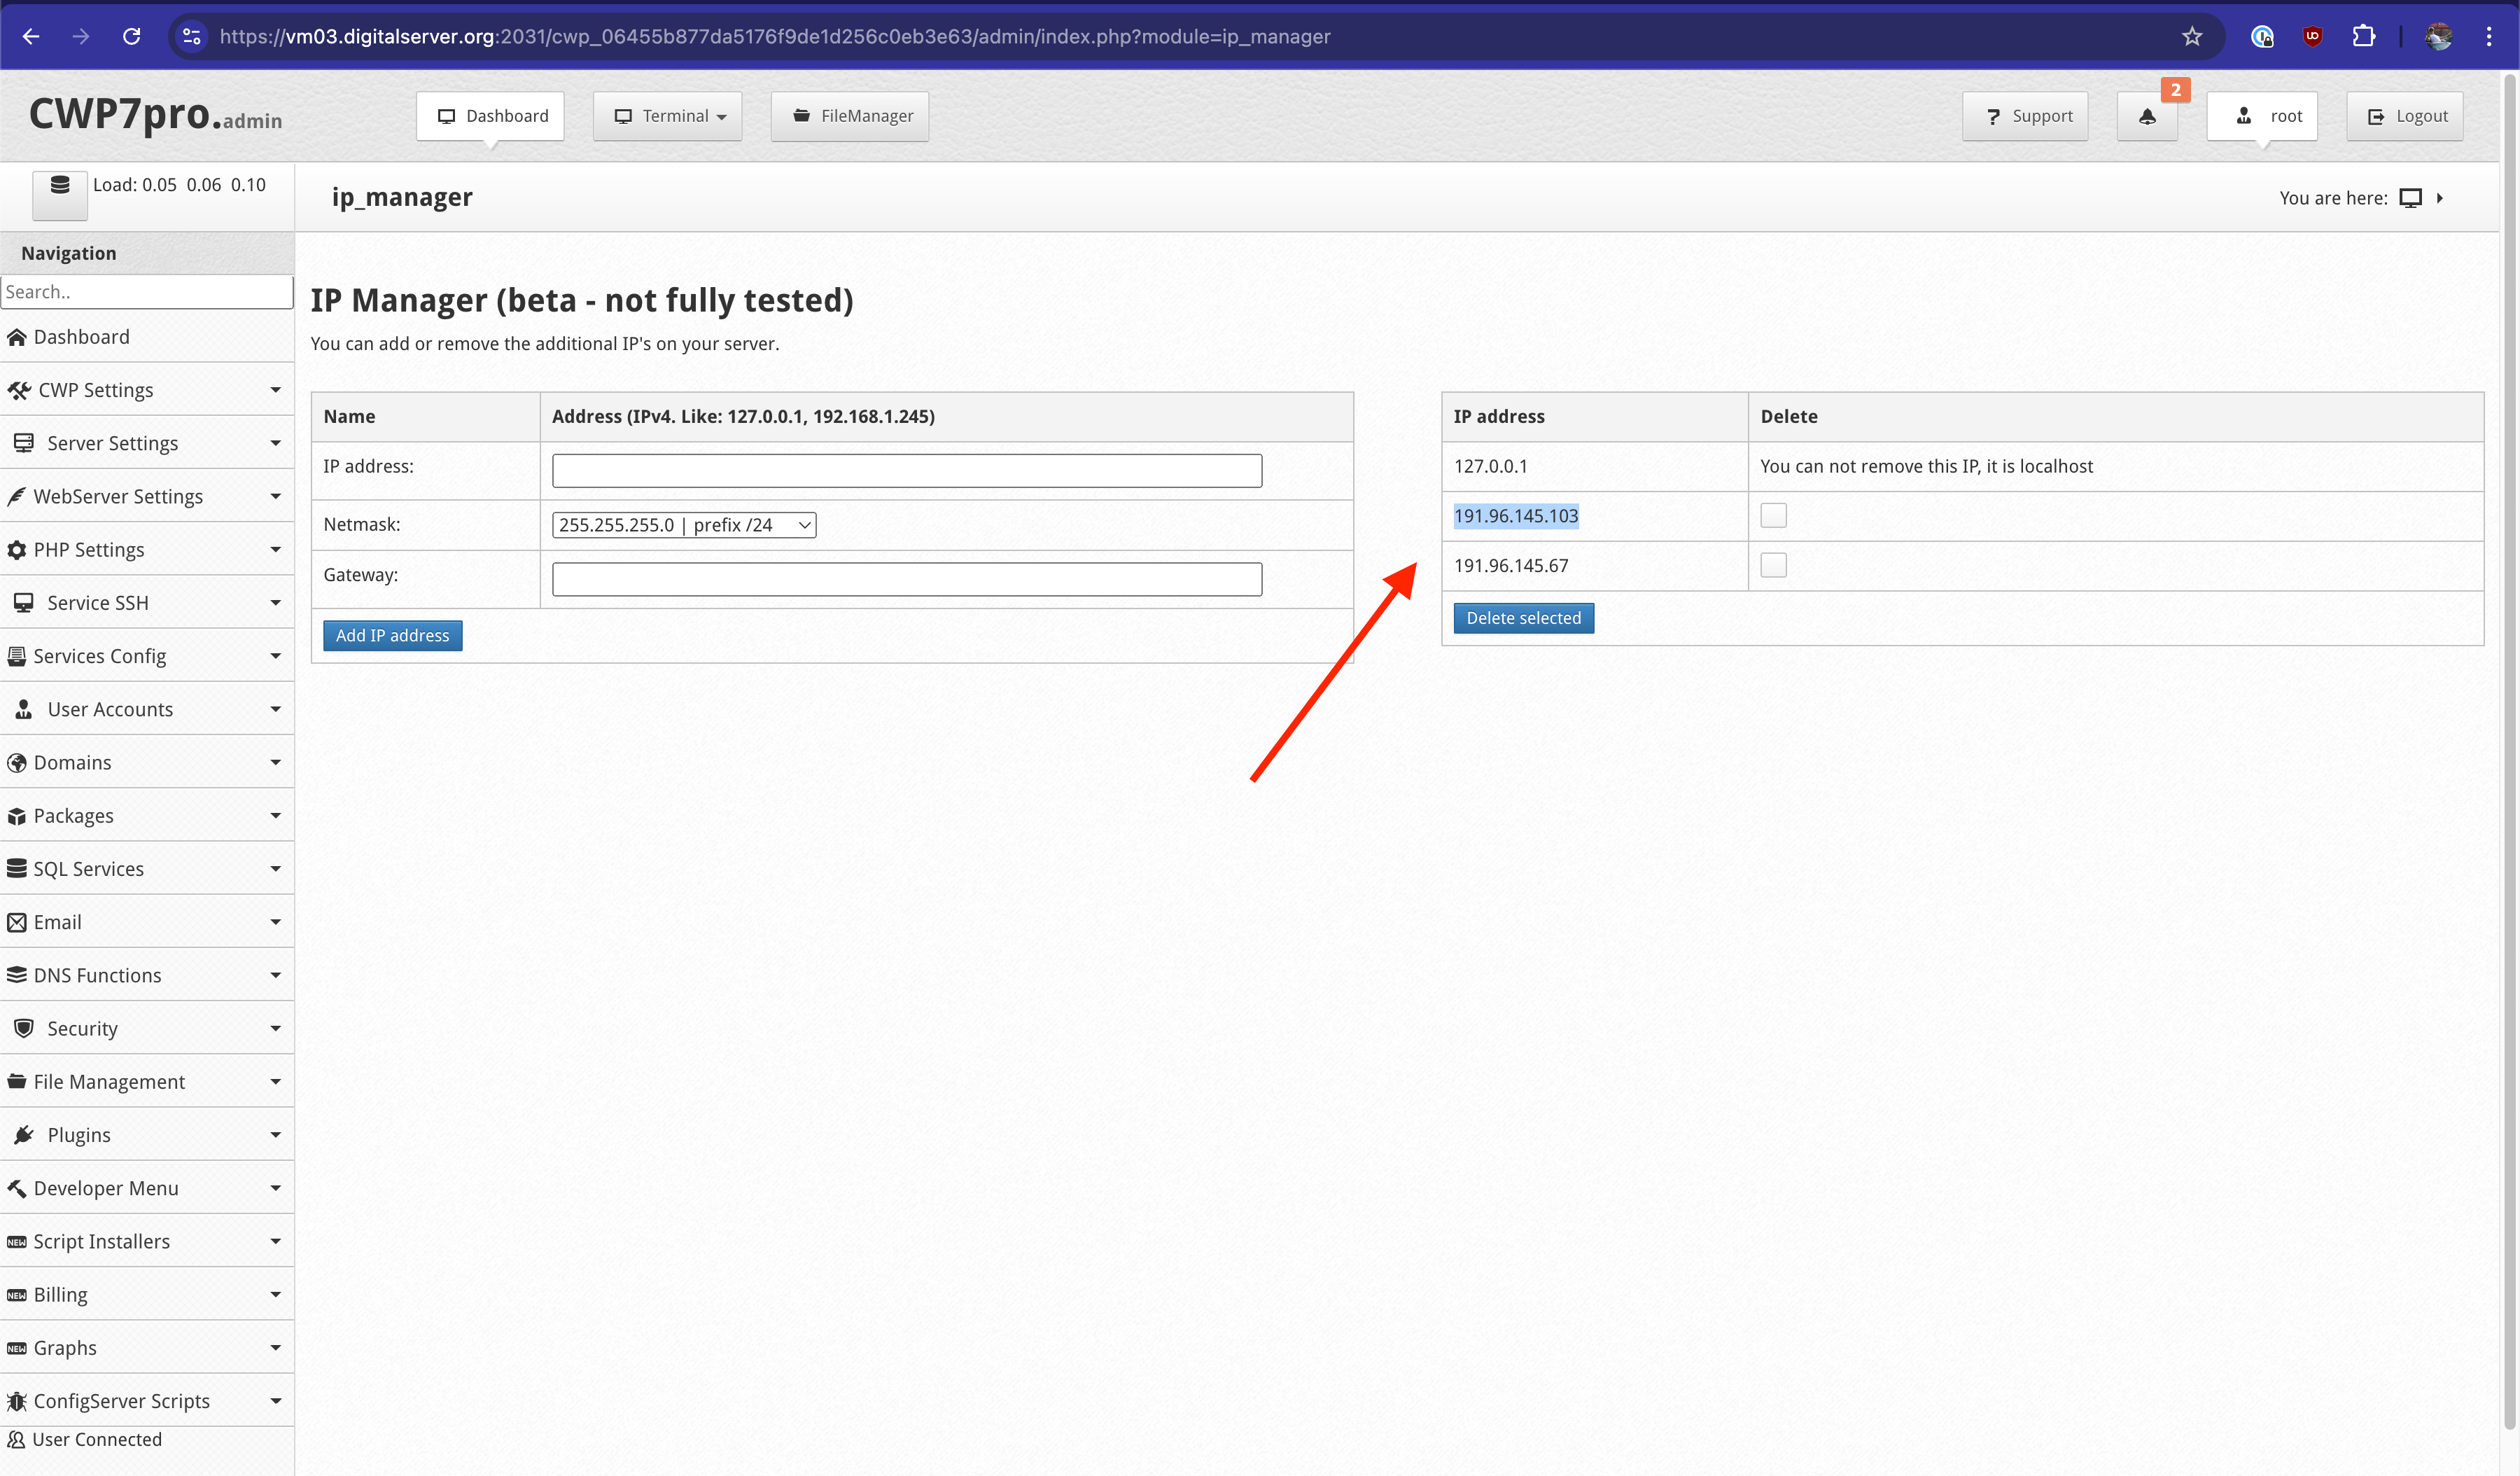Image resolution: width=2520 pixels, height=1476 pixels.
Task: Open the Chrome profile avatar
Action: [2438, 36]
